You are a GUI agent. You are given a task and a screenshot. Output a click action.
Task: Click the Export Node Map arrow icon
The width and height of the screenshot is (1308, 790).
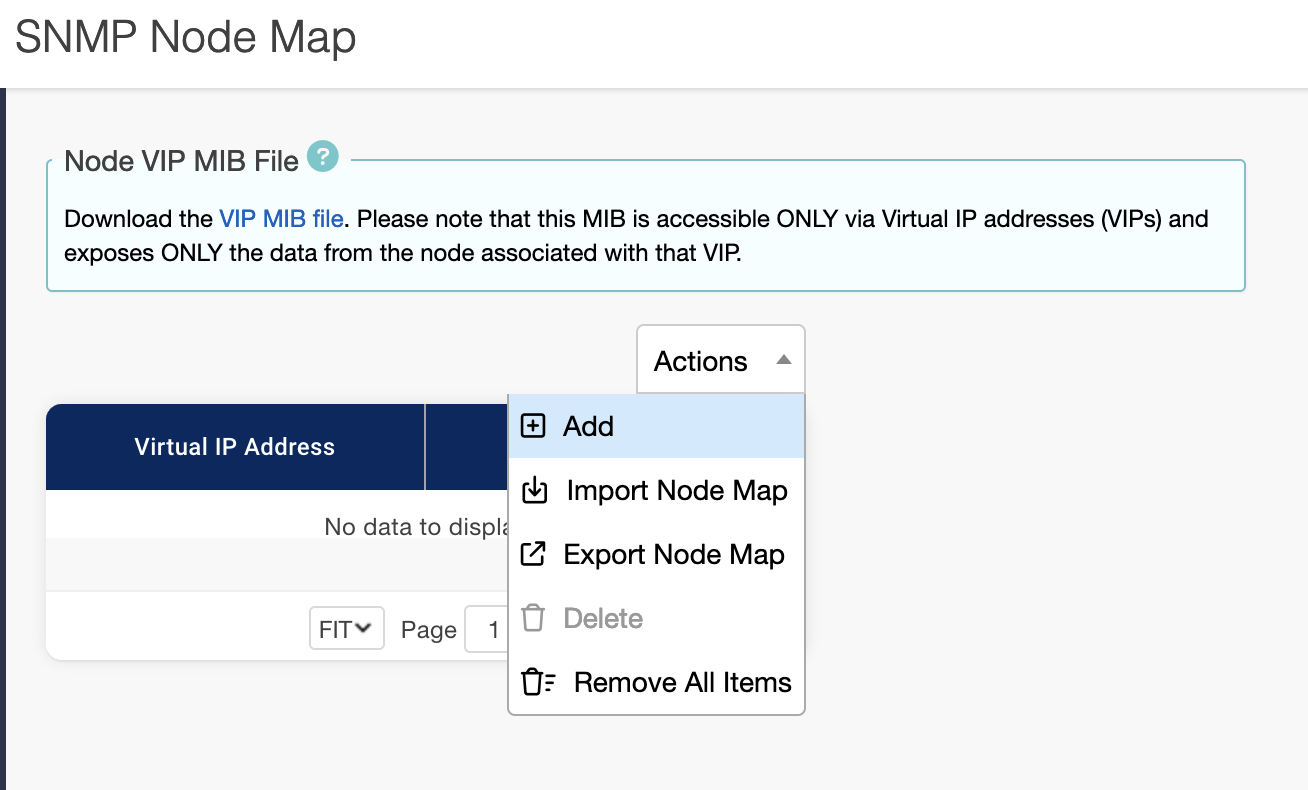[x=534, y=554]
